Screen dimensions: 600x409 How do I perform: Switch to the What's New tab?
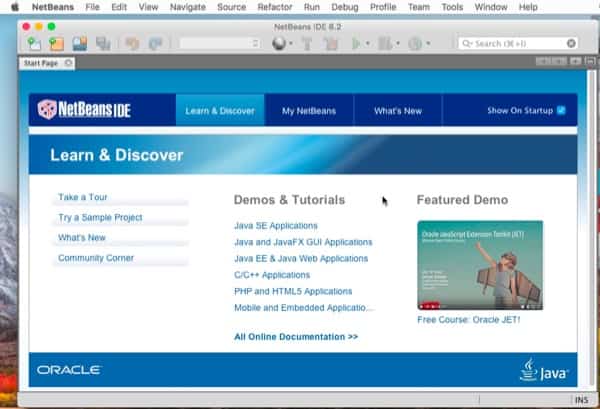[x=398, y=111]
